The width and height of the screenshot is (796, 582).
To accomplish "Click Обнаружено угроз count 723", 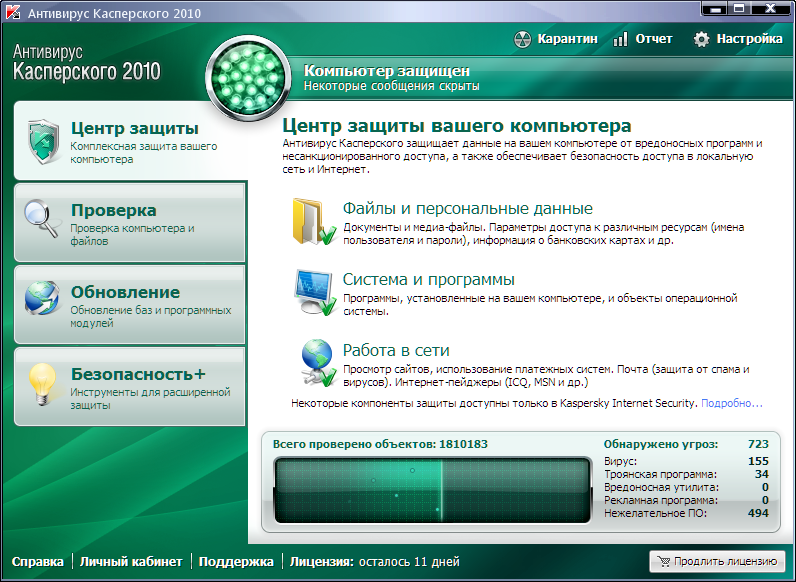I will pyautogui.click(x=758, y=444).
